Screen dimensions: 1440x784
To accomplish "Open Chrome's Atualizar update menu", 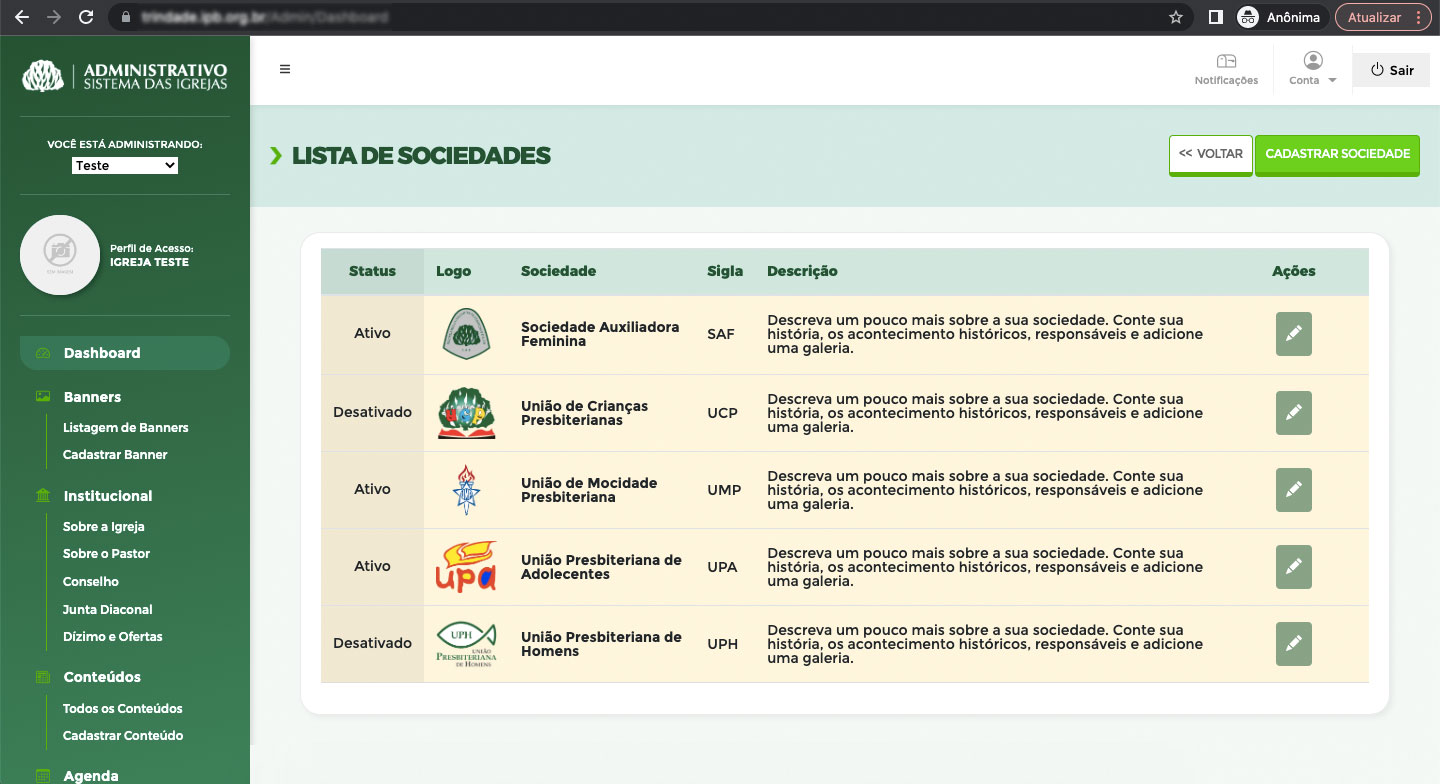I will pyautogui.click(x=1382, y=17).
